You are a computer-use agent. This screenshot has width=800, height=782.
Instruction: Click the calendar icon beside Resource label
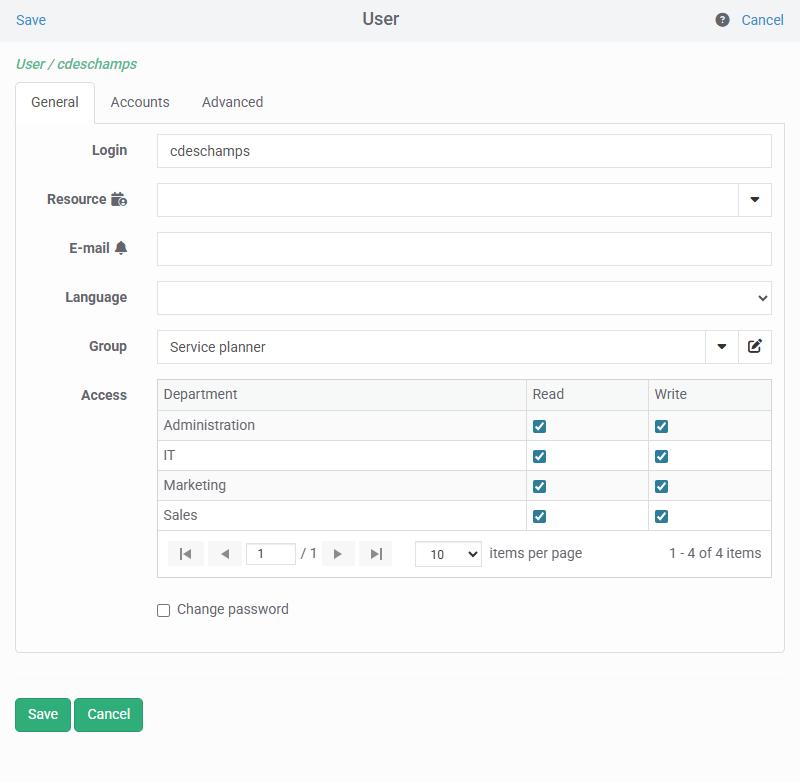pos(119,199)
